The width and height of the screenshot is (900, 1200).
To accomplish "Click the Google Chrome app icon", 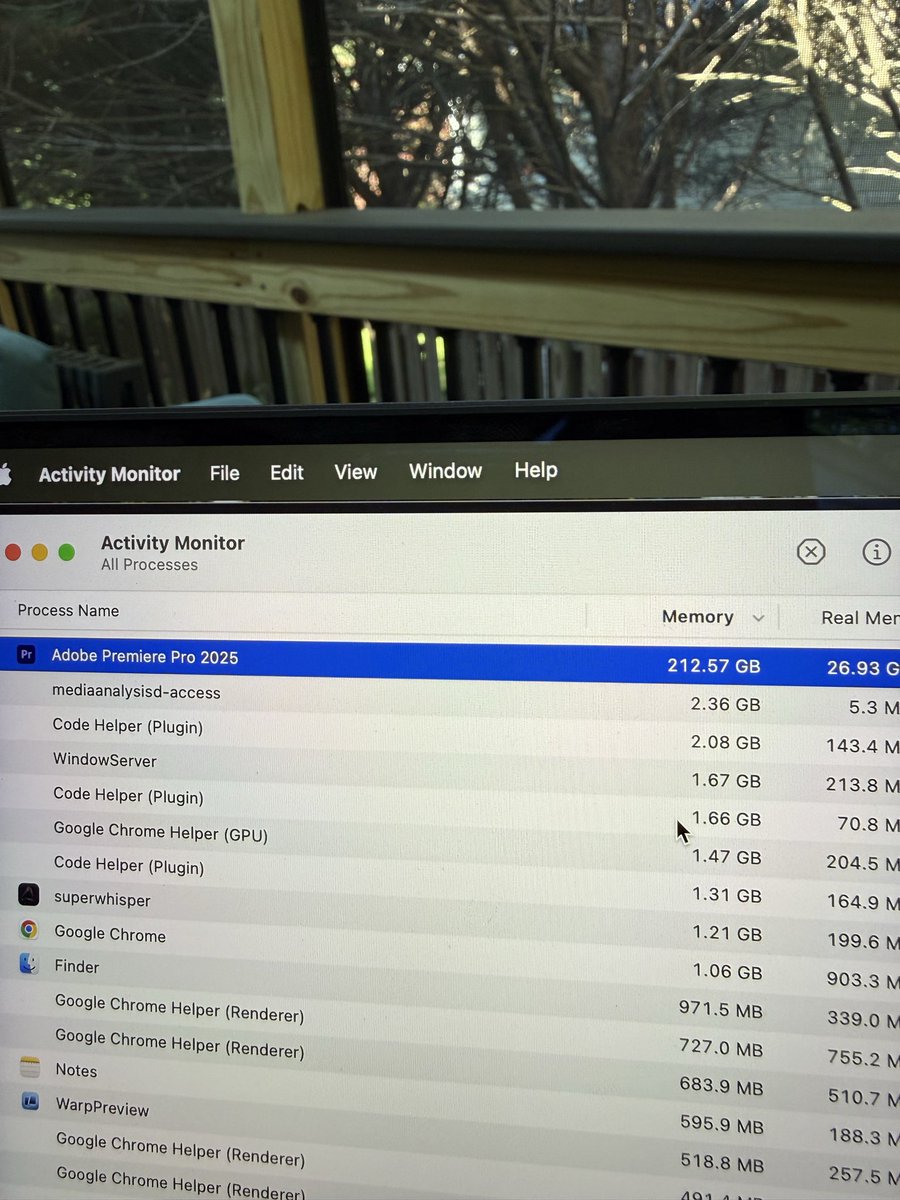I will [29, 930].
